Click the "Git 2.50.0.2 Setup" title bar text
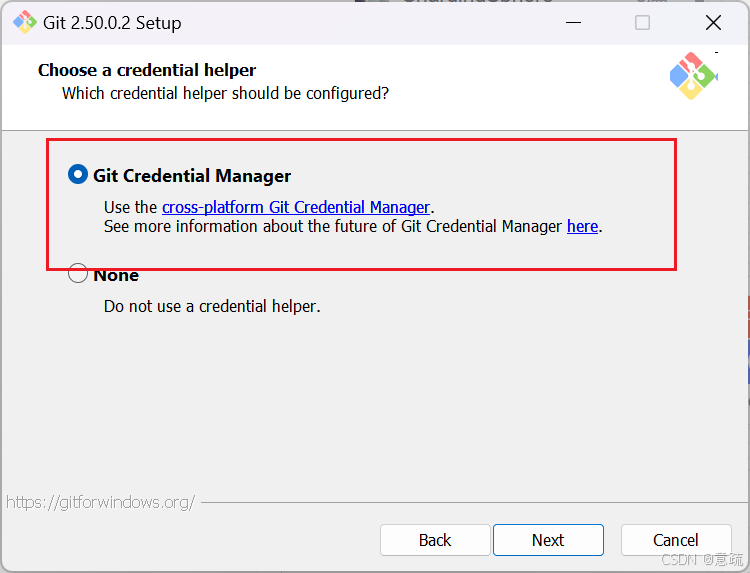 coord(113,22)
